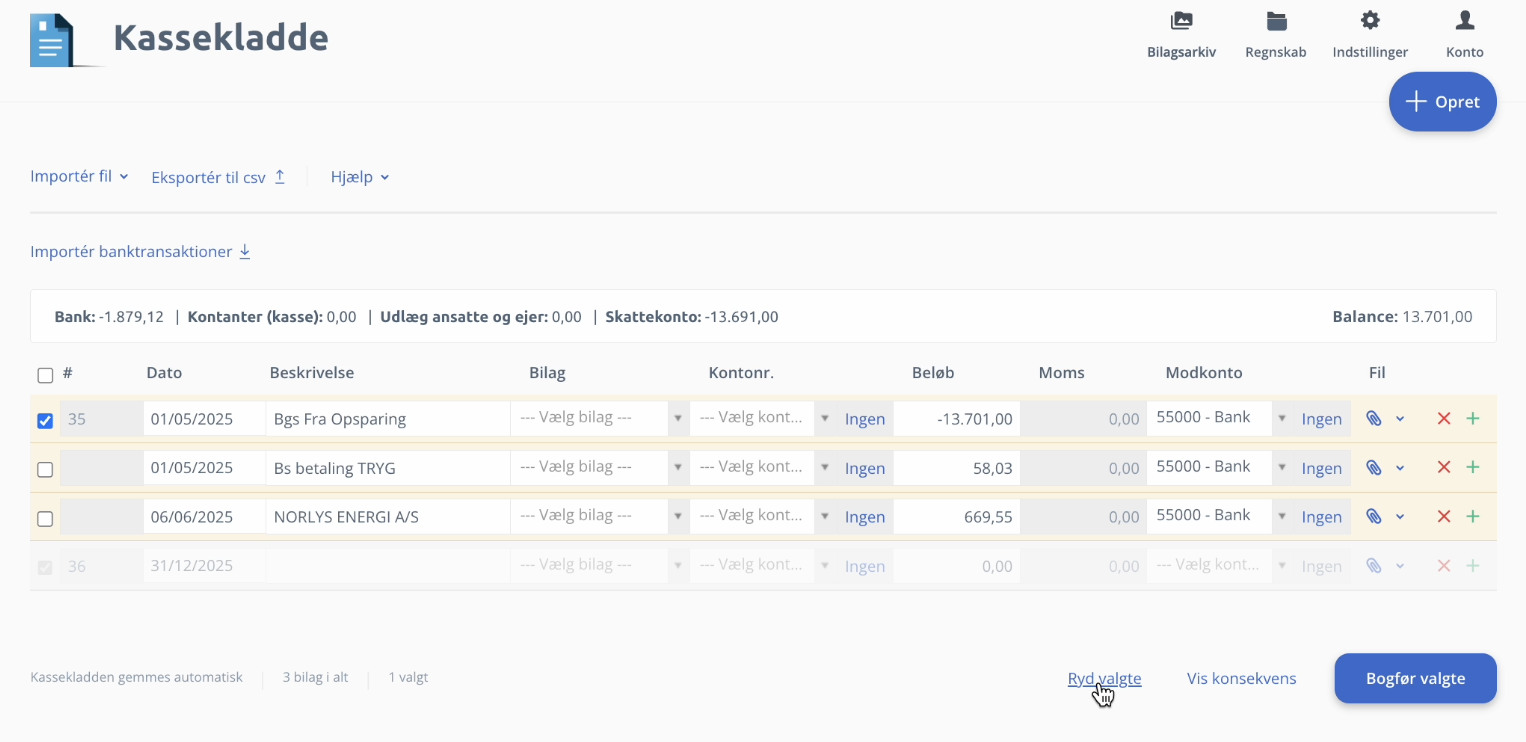1526x742 pixels.
Task: Open Vælg bilag dropdown for NORLYS ENERGI row
Action: tap(598, 516)
